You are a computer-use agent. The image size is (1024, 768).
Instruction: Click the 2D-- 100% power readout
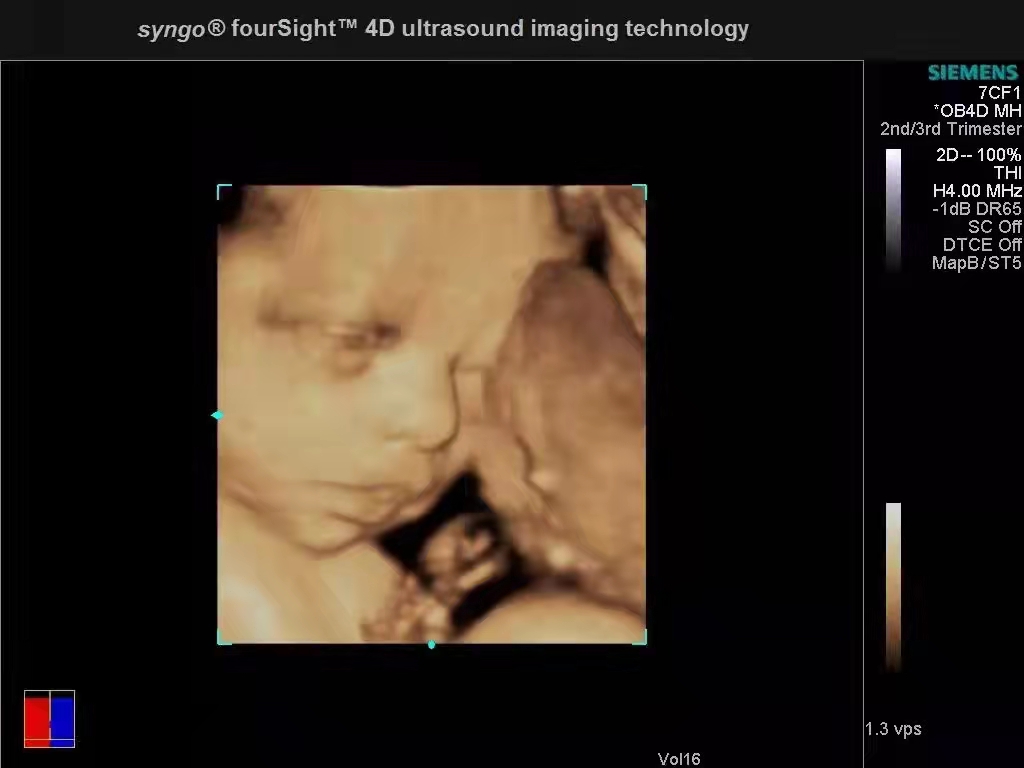point(978,155)
